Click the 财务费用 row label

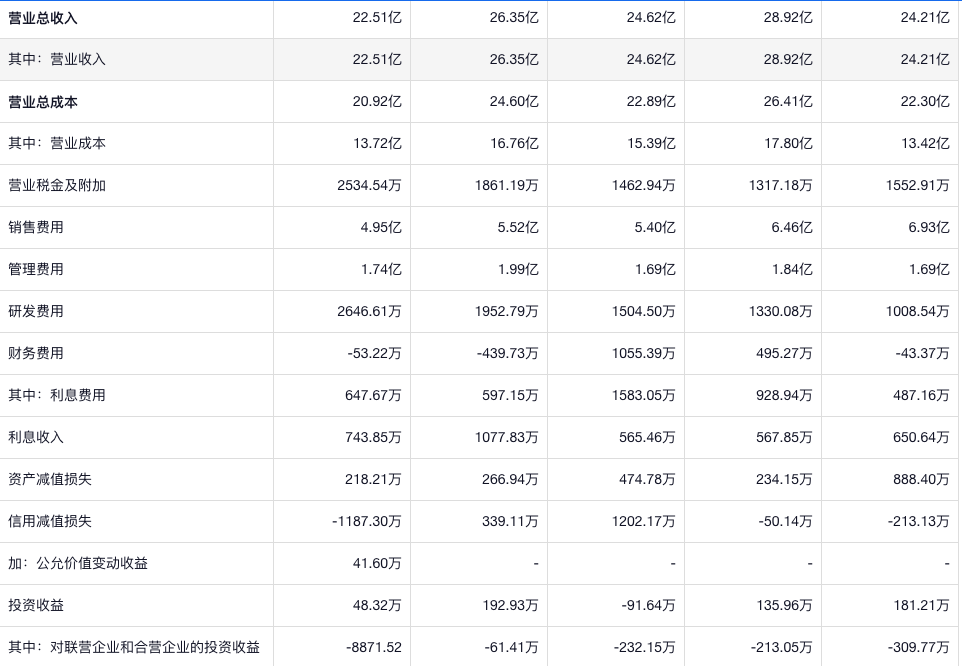click(x=36, y=354)
